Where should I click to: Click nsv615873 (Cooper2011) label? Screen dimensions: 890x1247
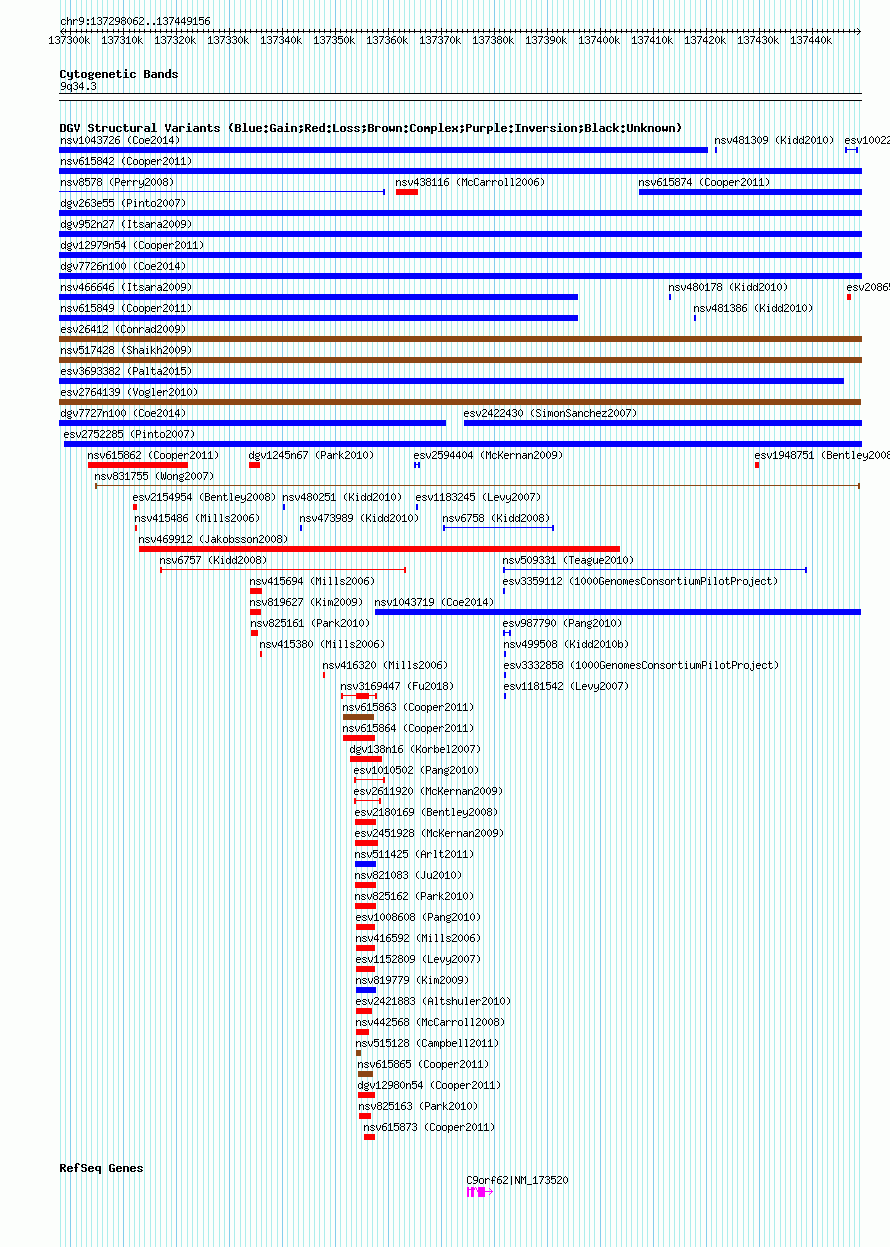[429, 1127]
